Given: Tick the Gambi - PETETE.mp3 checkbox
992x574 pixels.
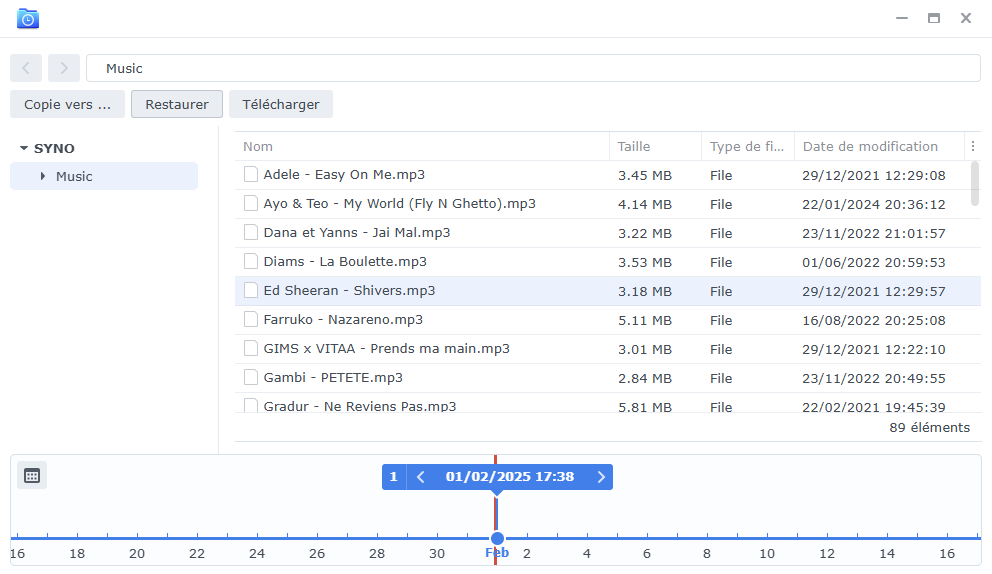Looking at the screenshot, I should (251, 378).
